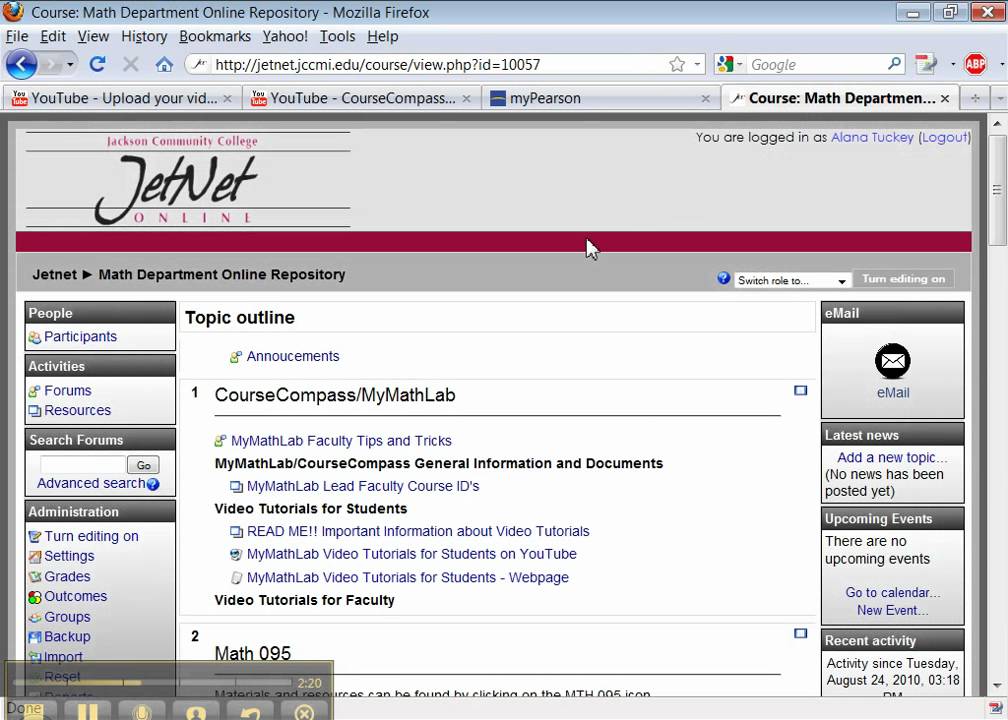Click the Turn editing on button

pos(903,279)
